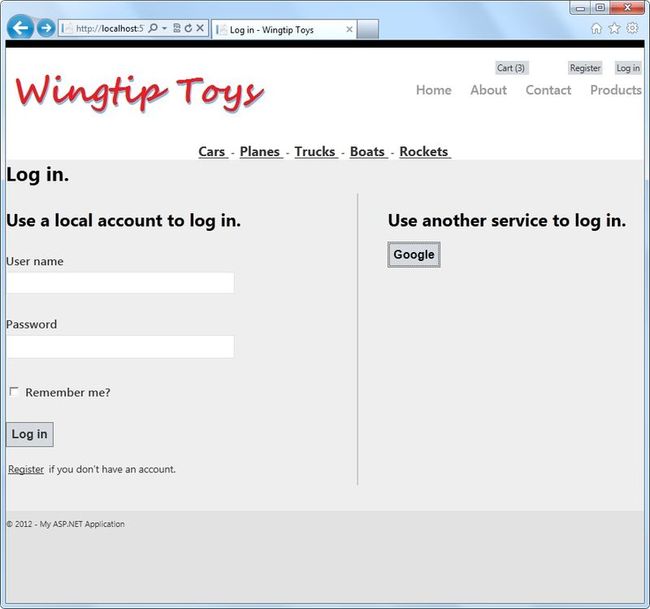Go back with the browser Back arrow

[20, 28]
